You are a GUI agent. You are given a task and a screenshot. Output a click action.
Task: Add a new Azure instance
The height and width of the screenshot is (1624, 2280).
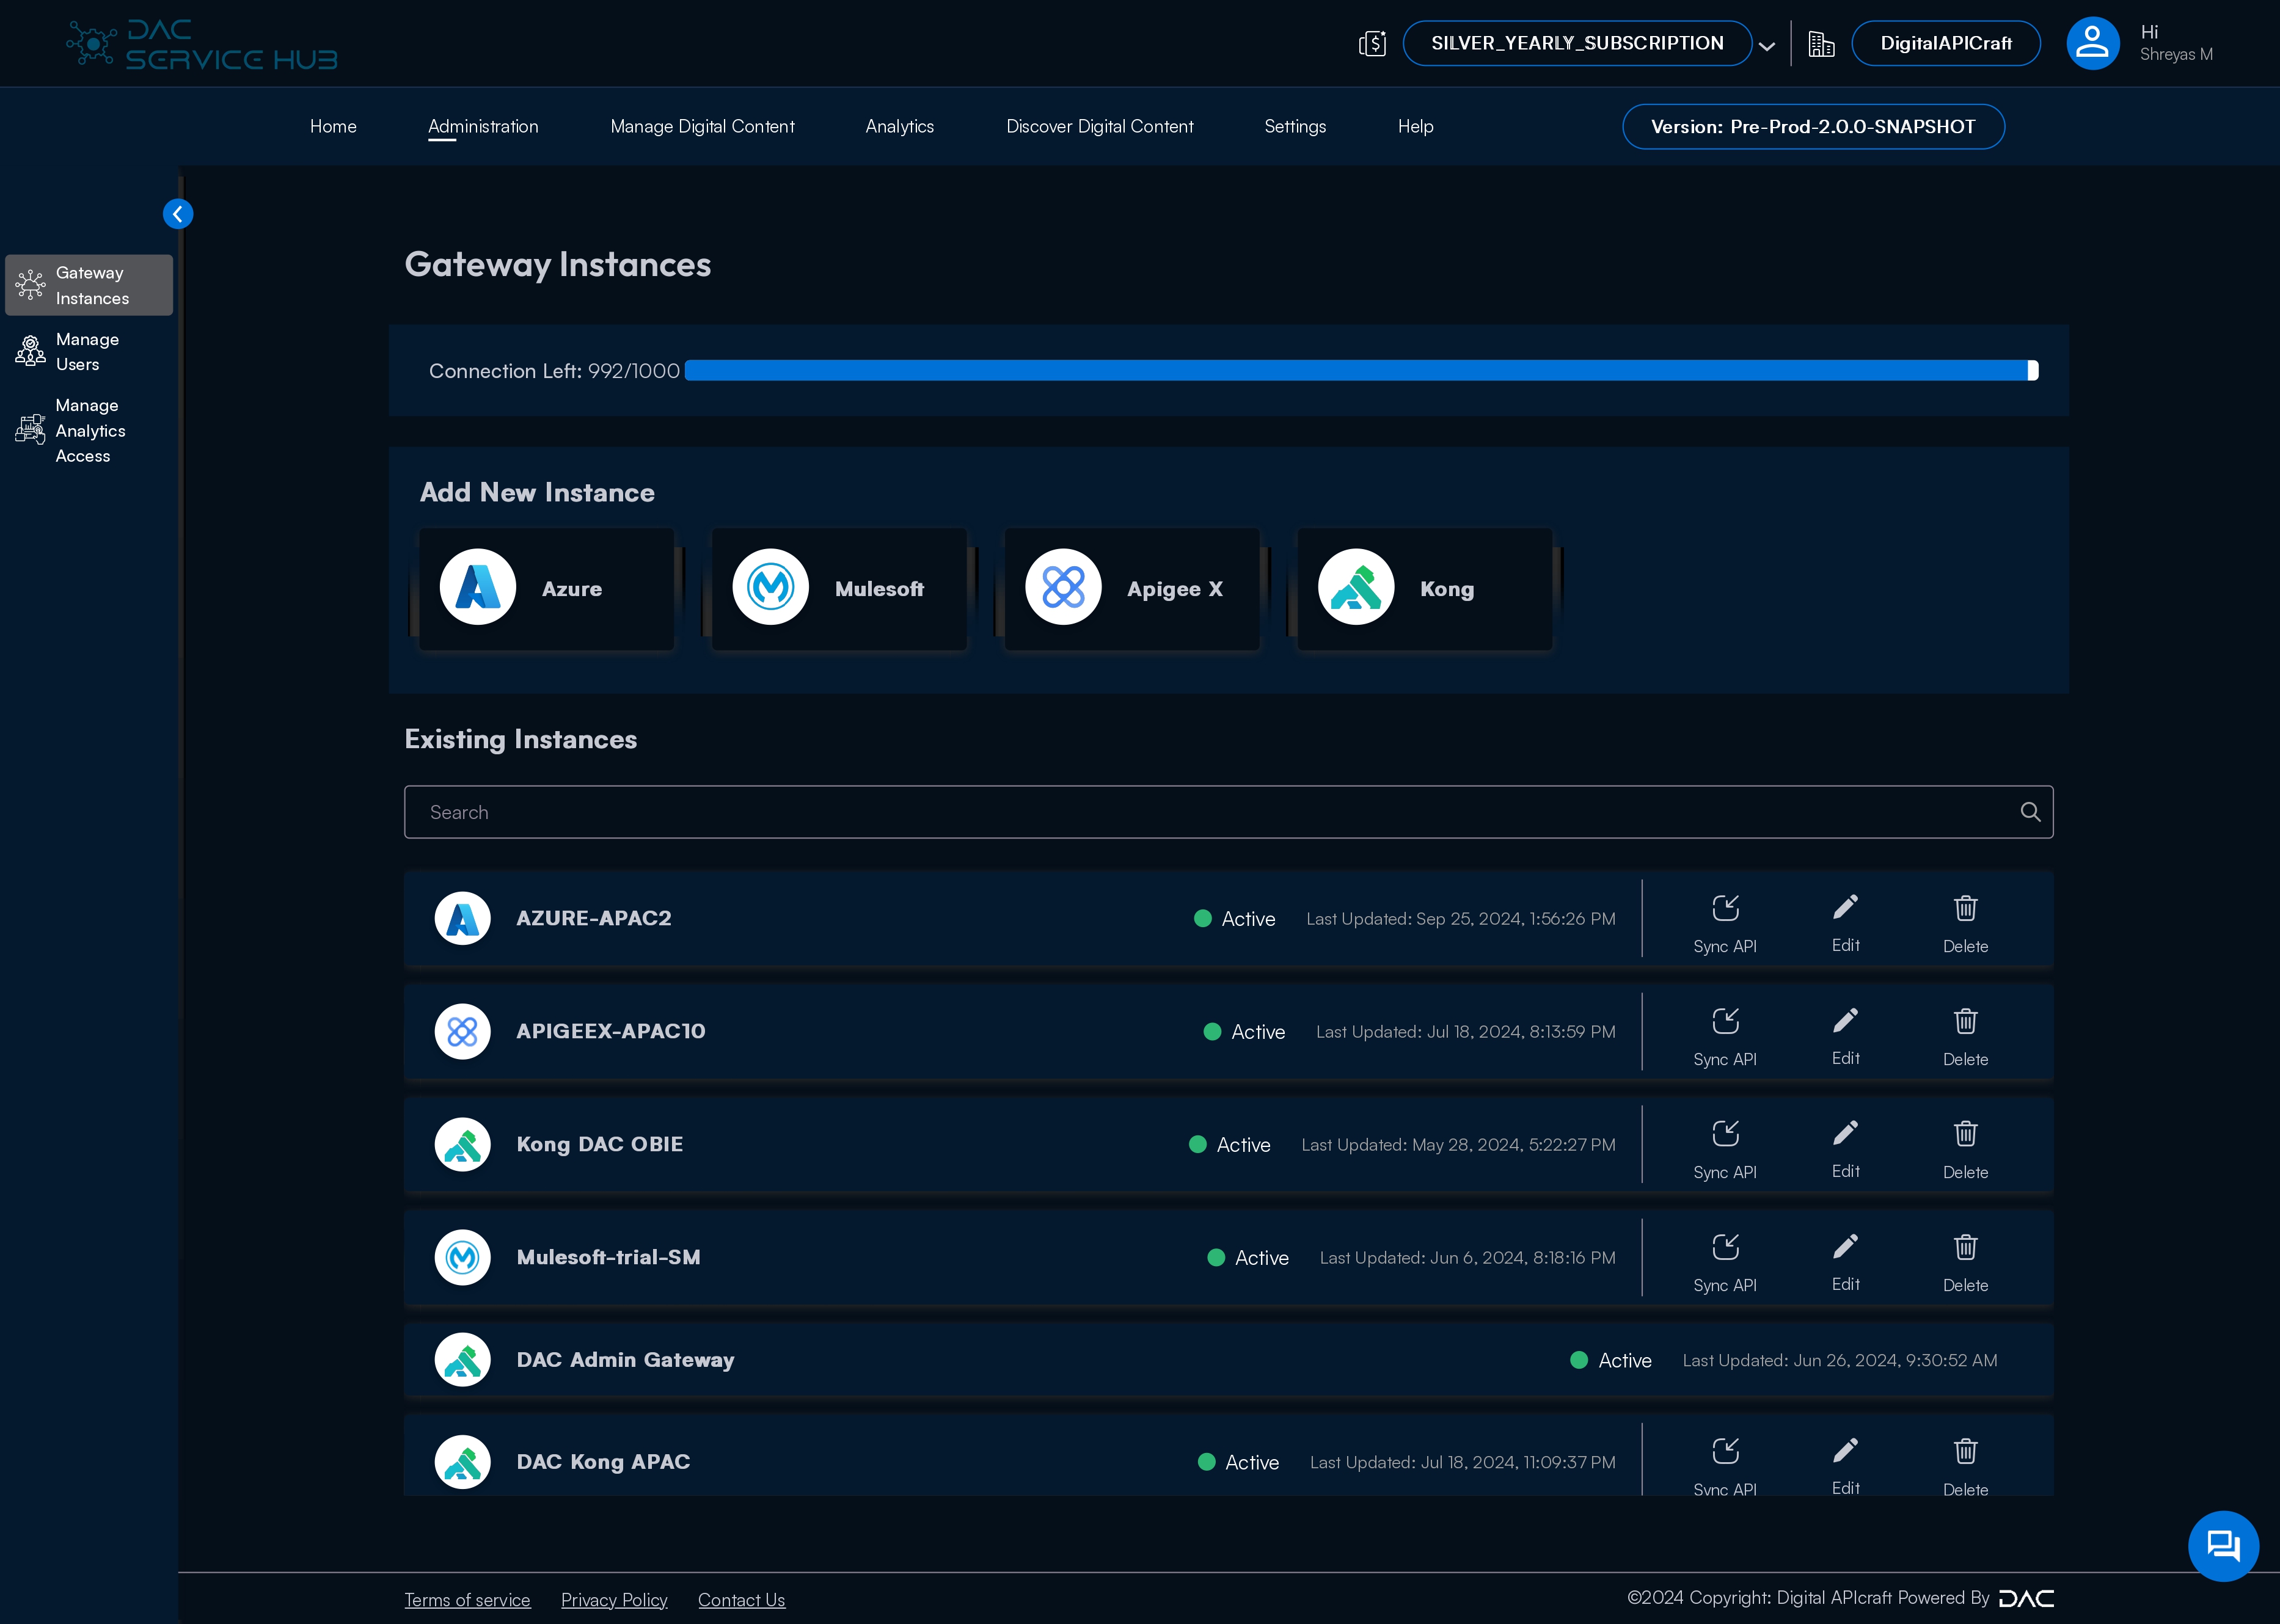tap(546, 589)
